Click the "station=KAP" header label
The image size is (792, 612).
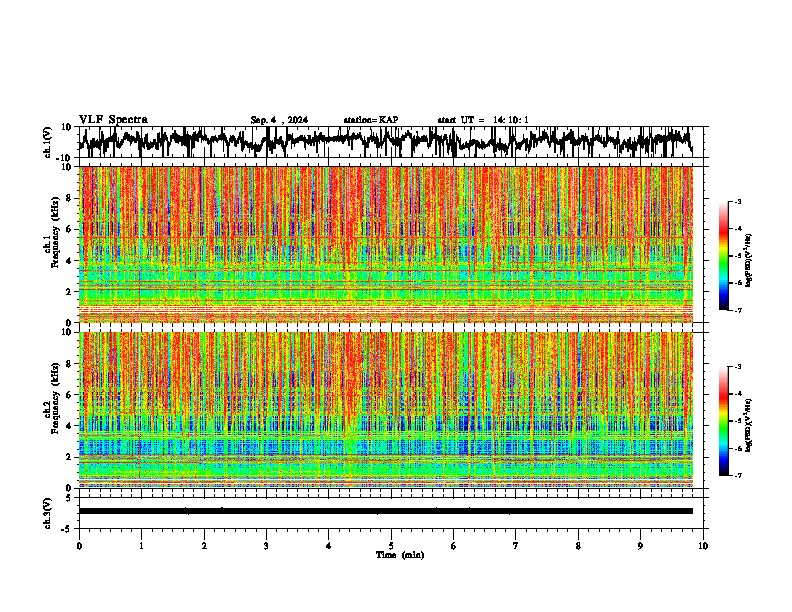pyautogui.click(x=371, y=120)
